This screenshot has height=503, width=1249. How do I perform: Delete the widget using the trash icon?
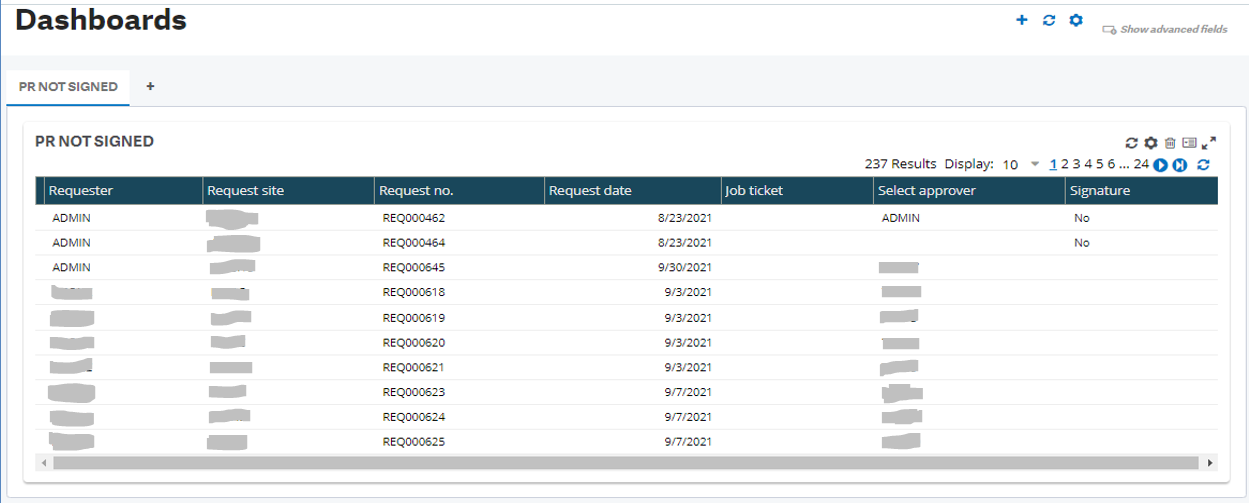click(x=1170, y=144)
